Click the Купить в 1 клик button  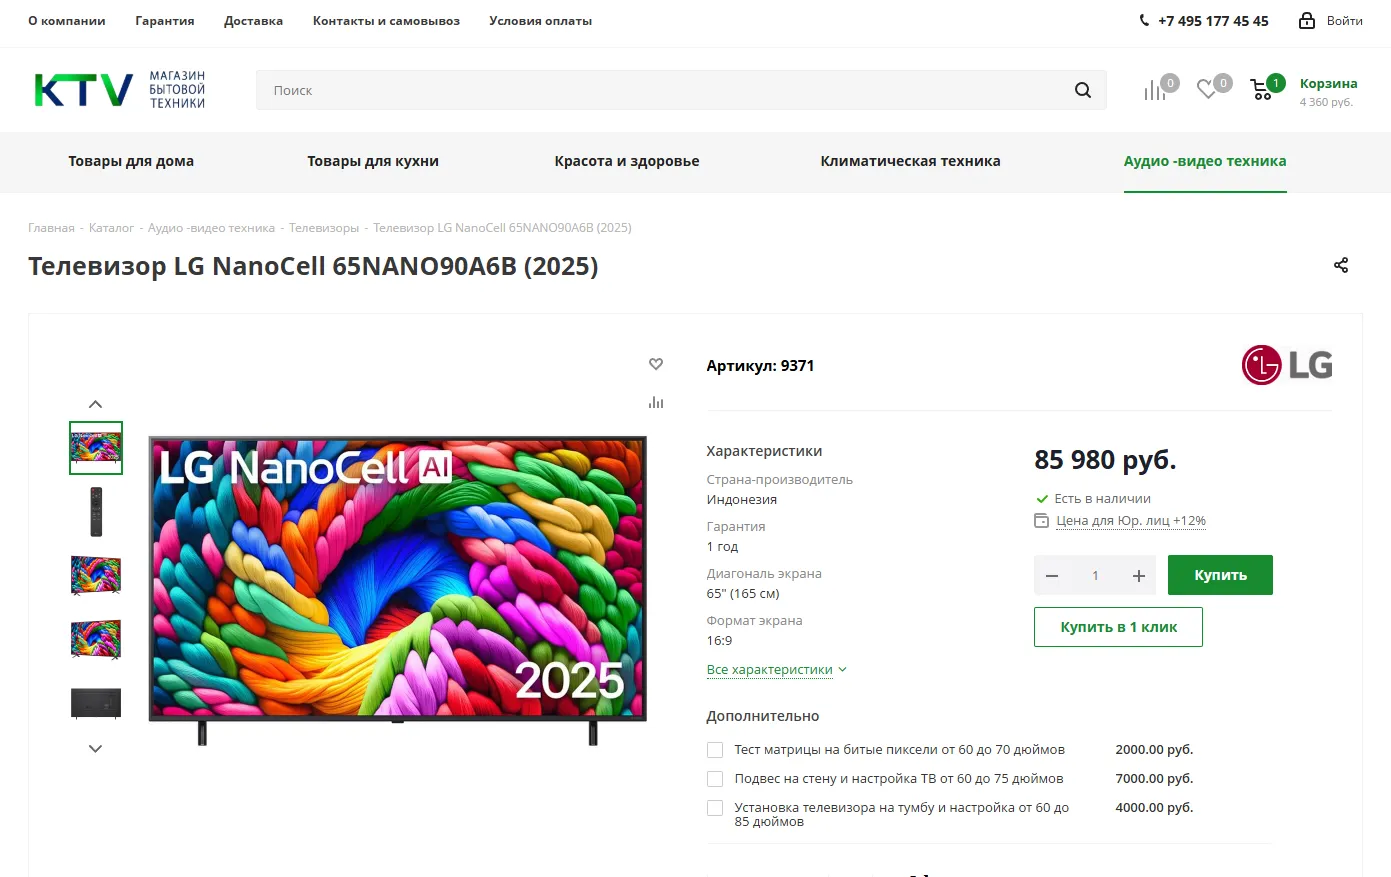coord(1118,627)
